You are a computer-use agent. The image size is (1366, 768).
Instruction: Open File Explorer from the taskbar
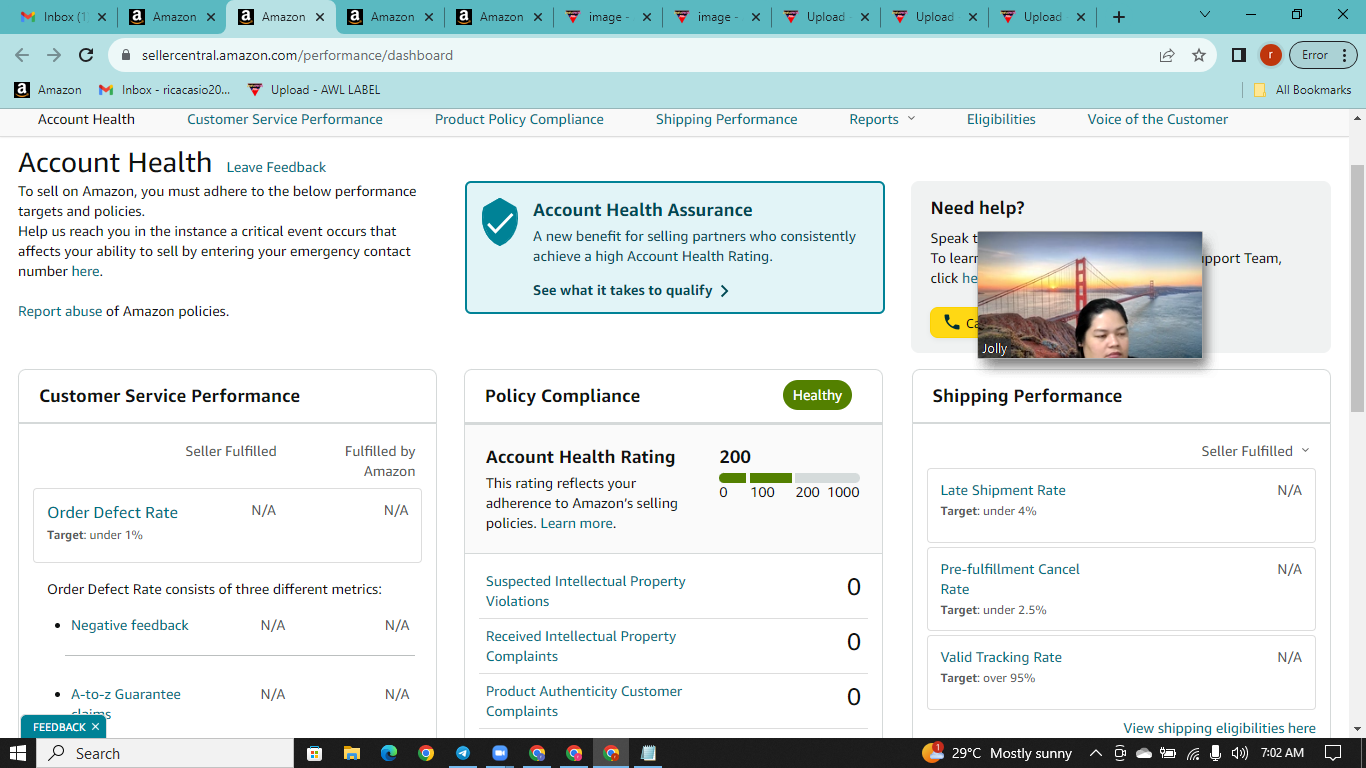click(351, 753)
